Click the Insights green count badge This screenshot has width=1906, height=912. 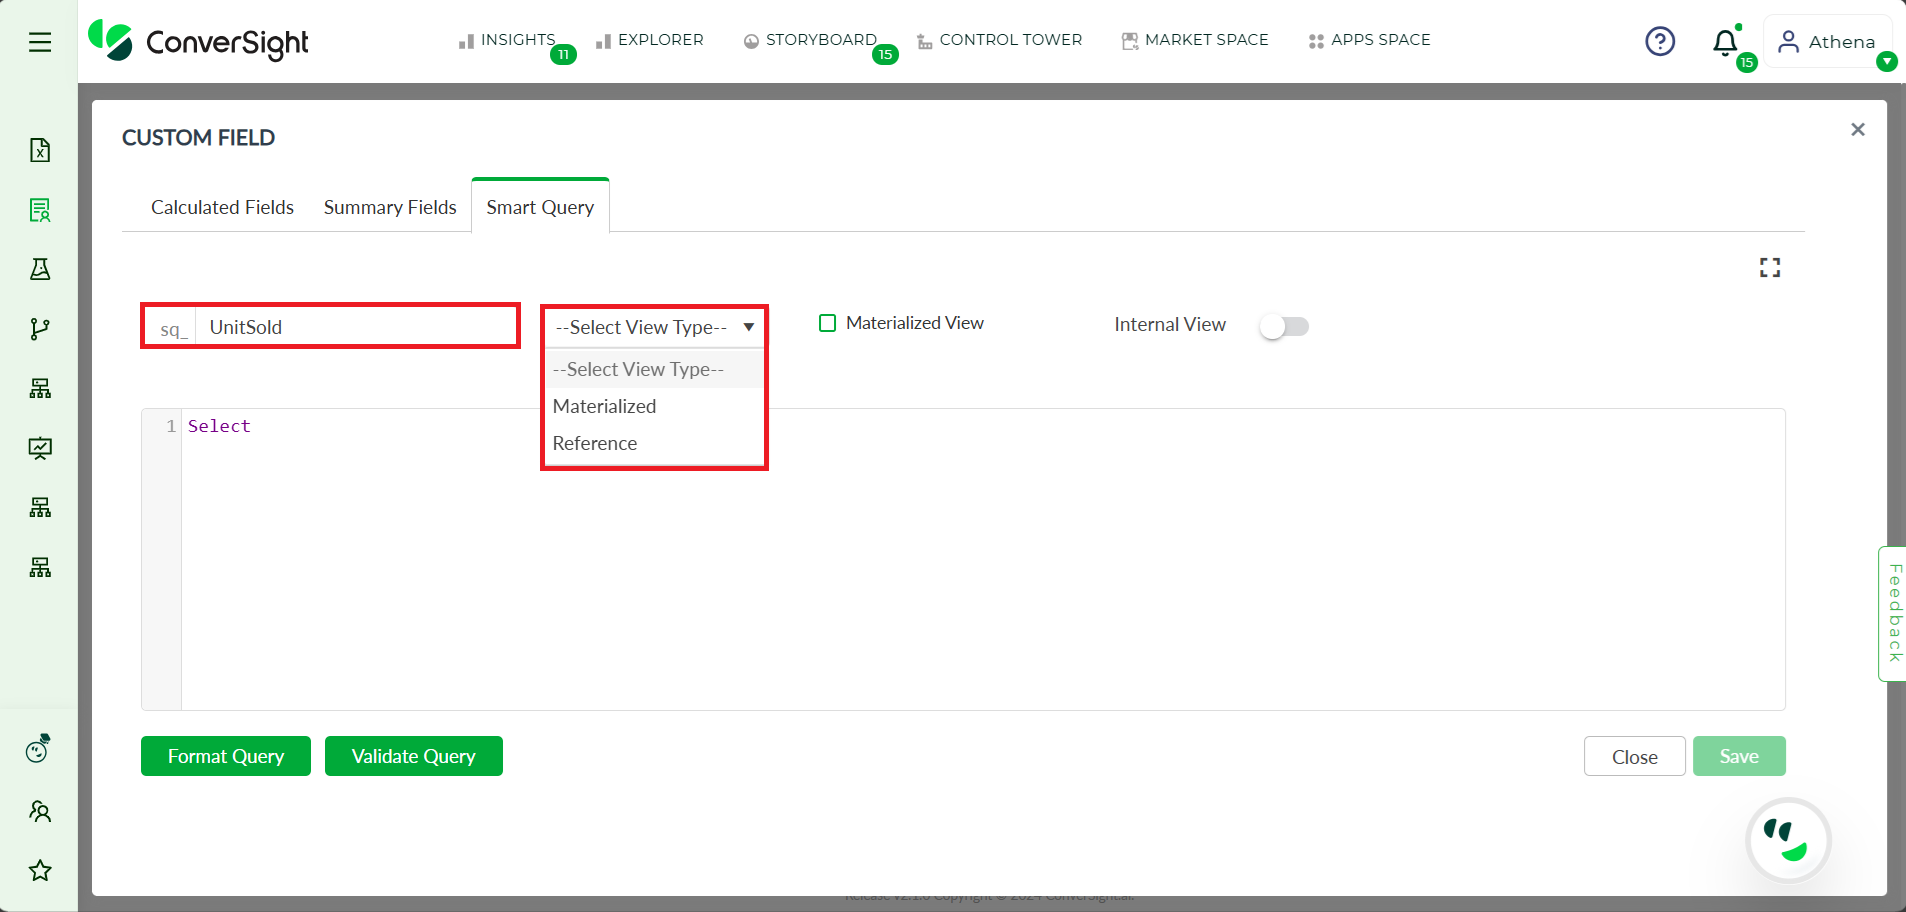[x=564, y=54]
